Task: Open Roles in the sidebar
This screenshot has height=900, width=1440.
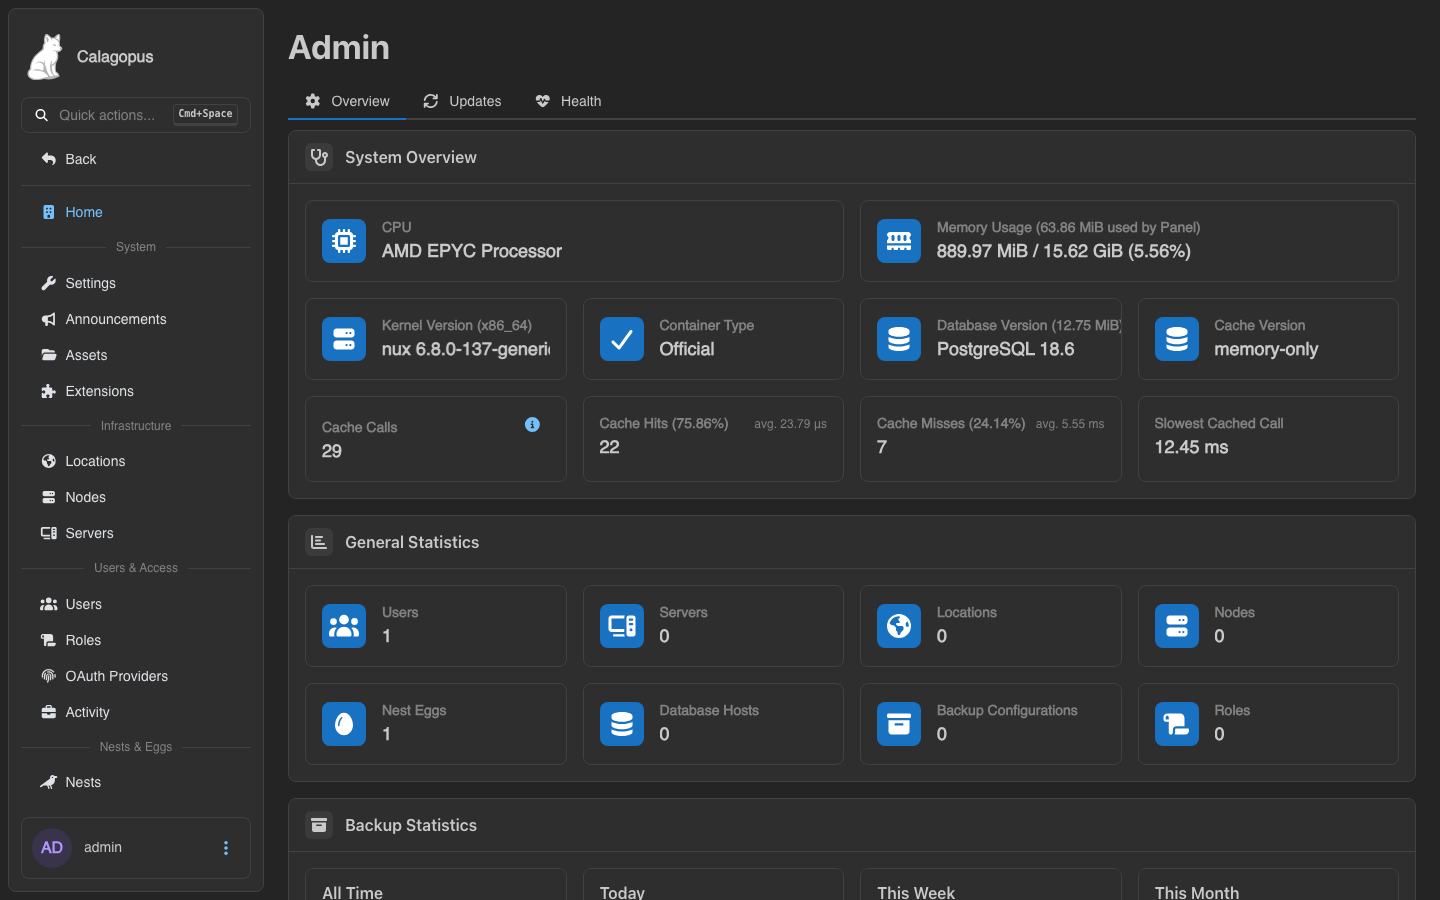Action: (x=136, y=640)
